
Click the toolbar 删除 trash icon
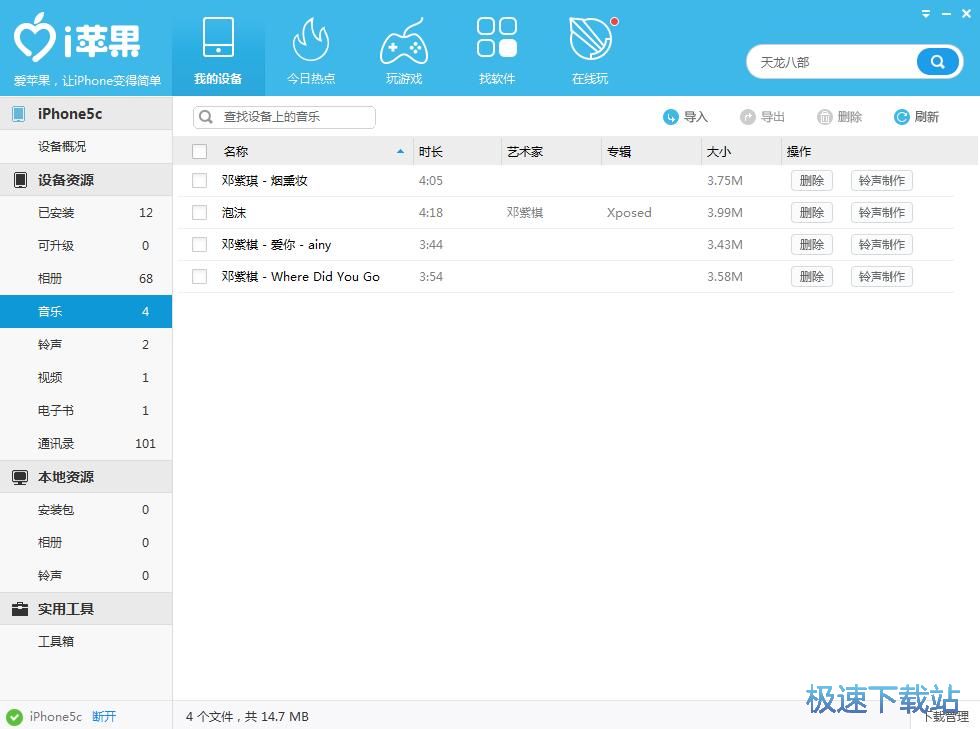coord(825,117)
